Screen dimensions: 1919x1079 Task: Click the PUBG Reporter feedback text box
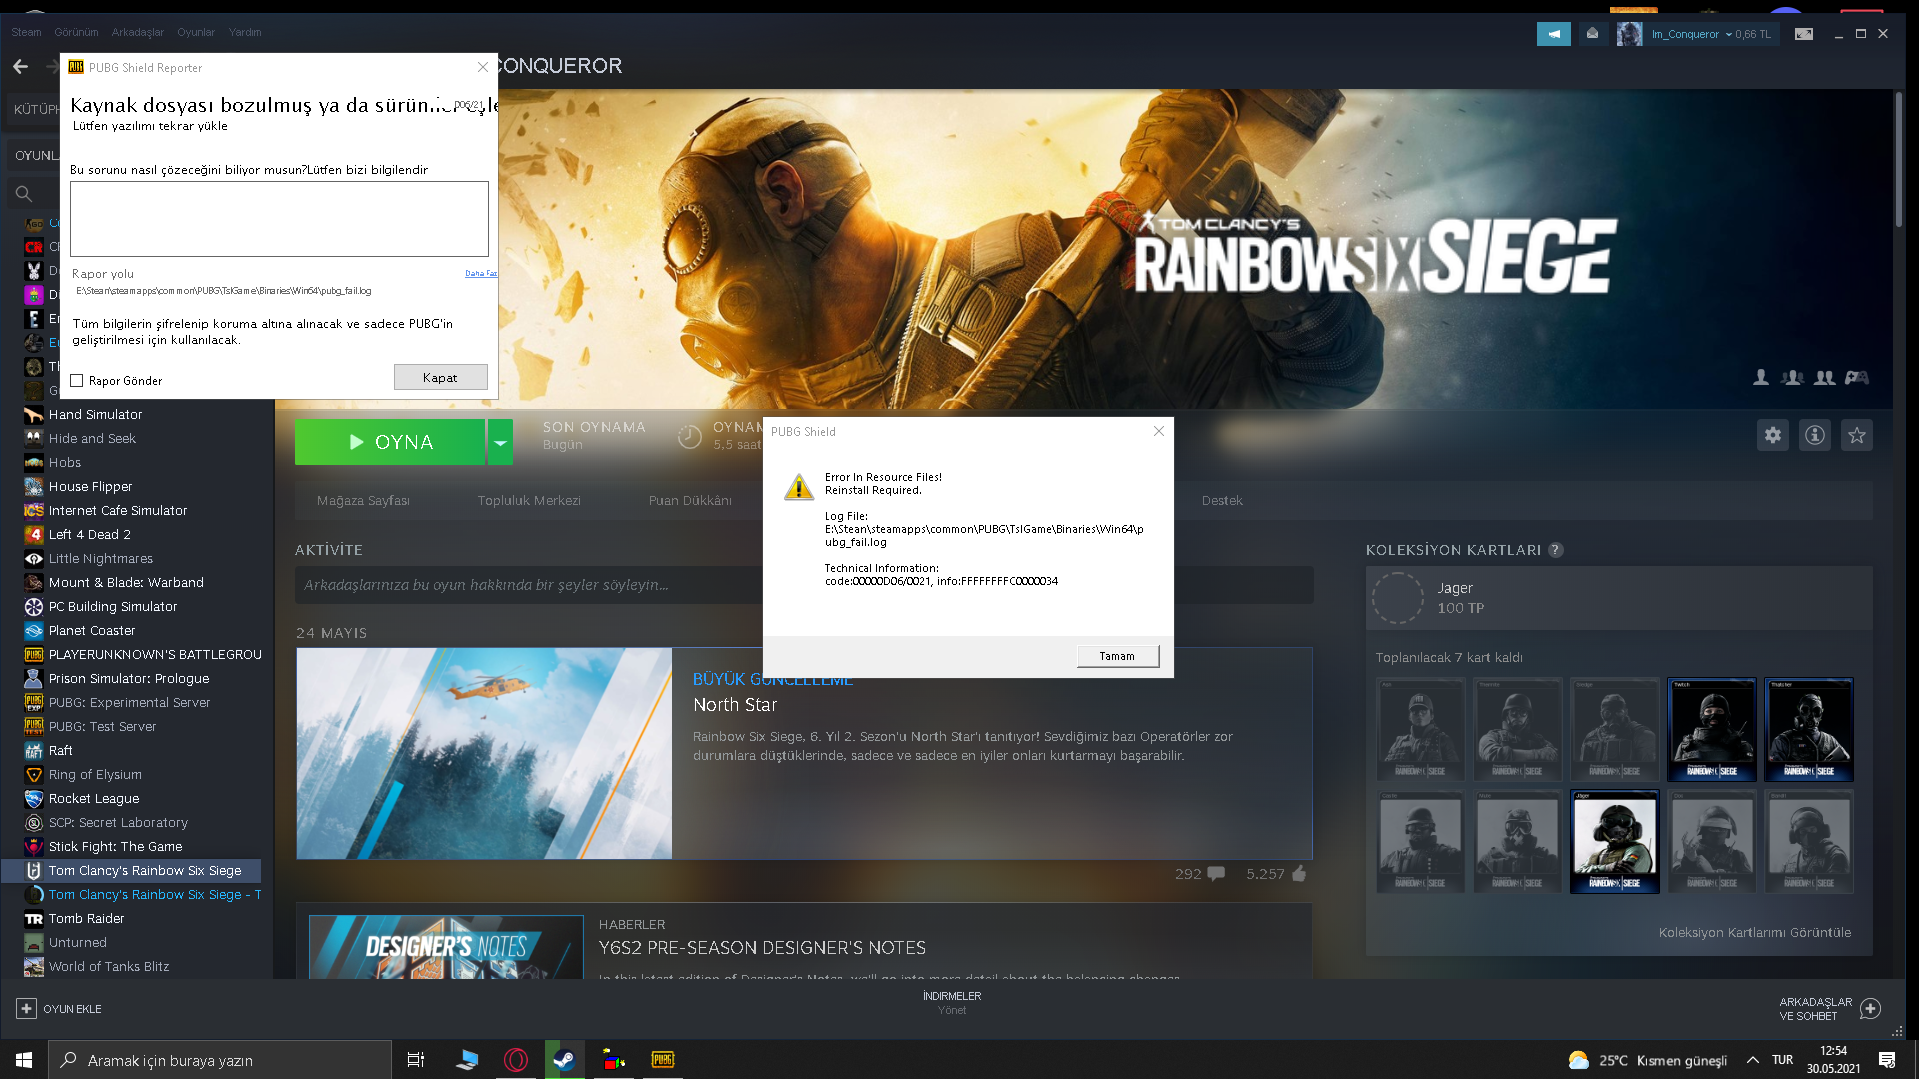(279, 219)
